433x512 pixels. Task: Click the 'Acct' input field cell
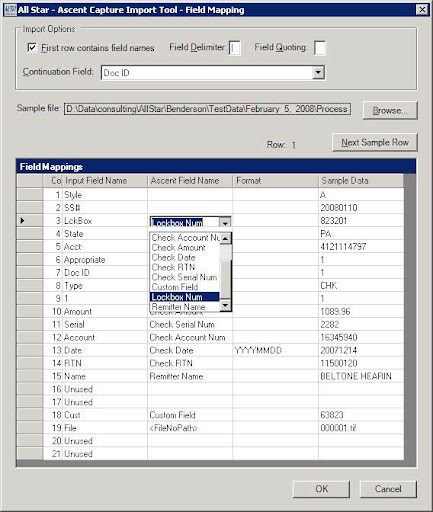[x=105, y=247]
